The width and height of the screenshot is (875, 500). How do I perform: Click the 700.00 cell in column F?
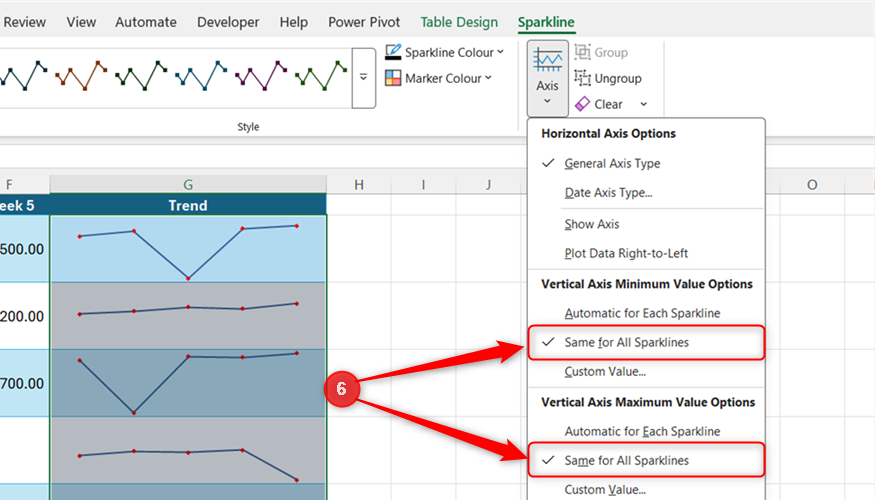(25, 383)
